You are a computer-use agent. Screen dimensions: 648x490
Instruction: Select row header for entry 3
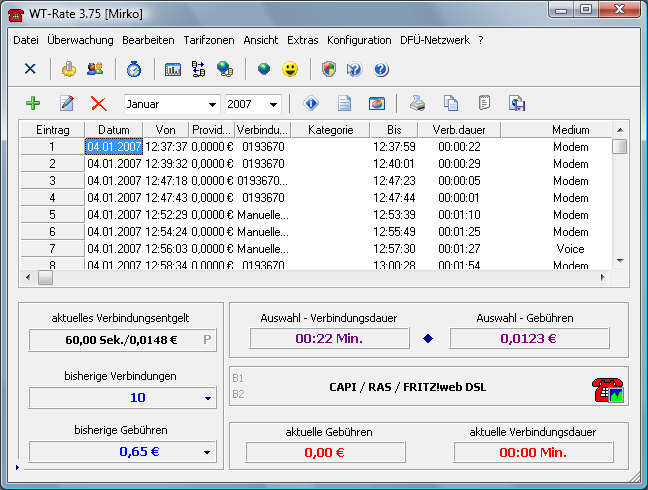(52, 181)
